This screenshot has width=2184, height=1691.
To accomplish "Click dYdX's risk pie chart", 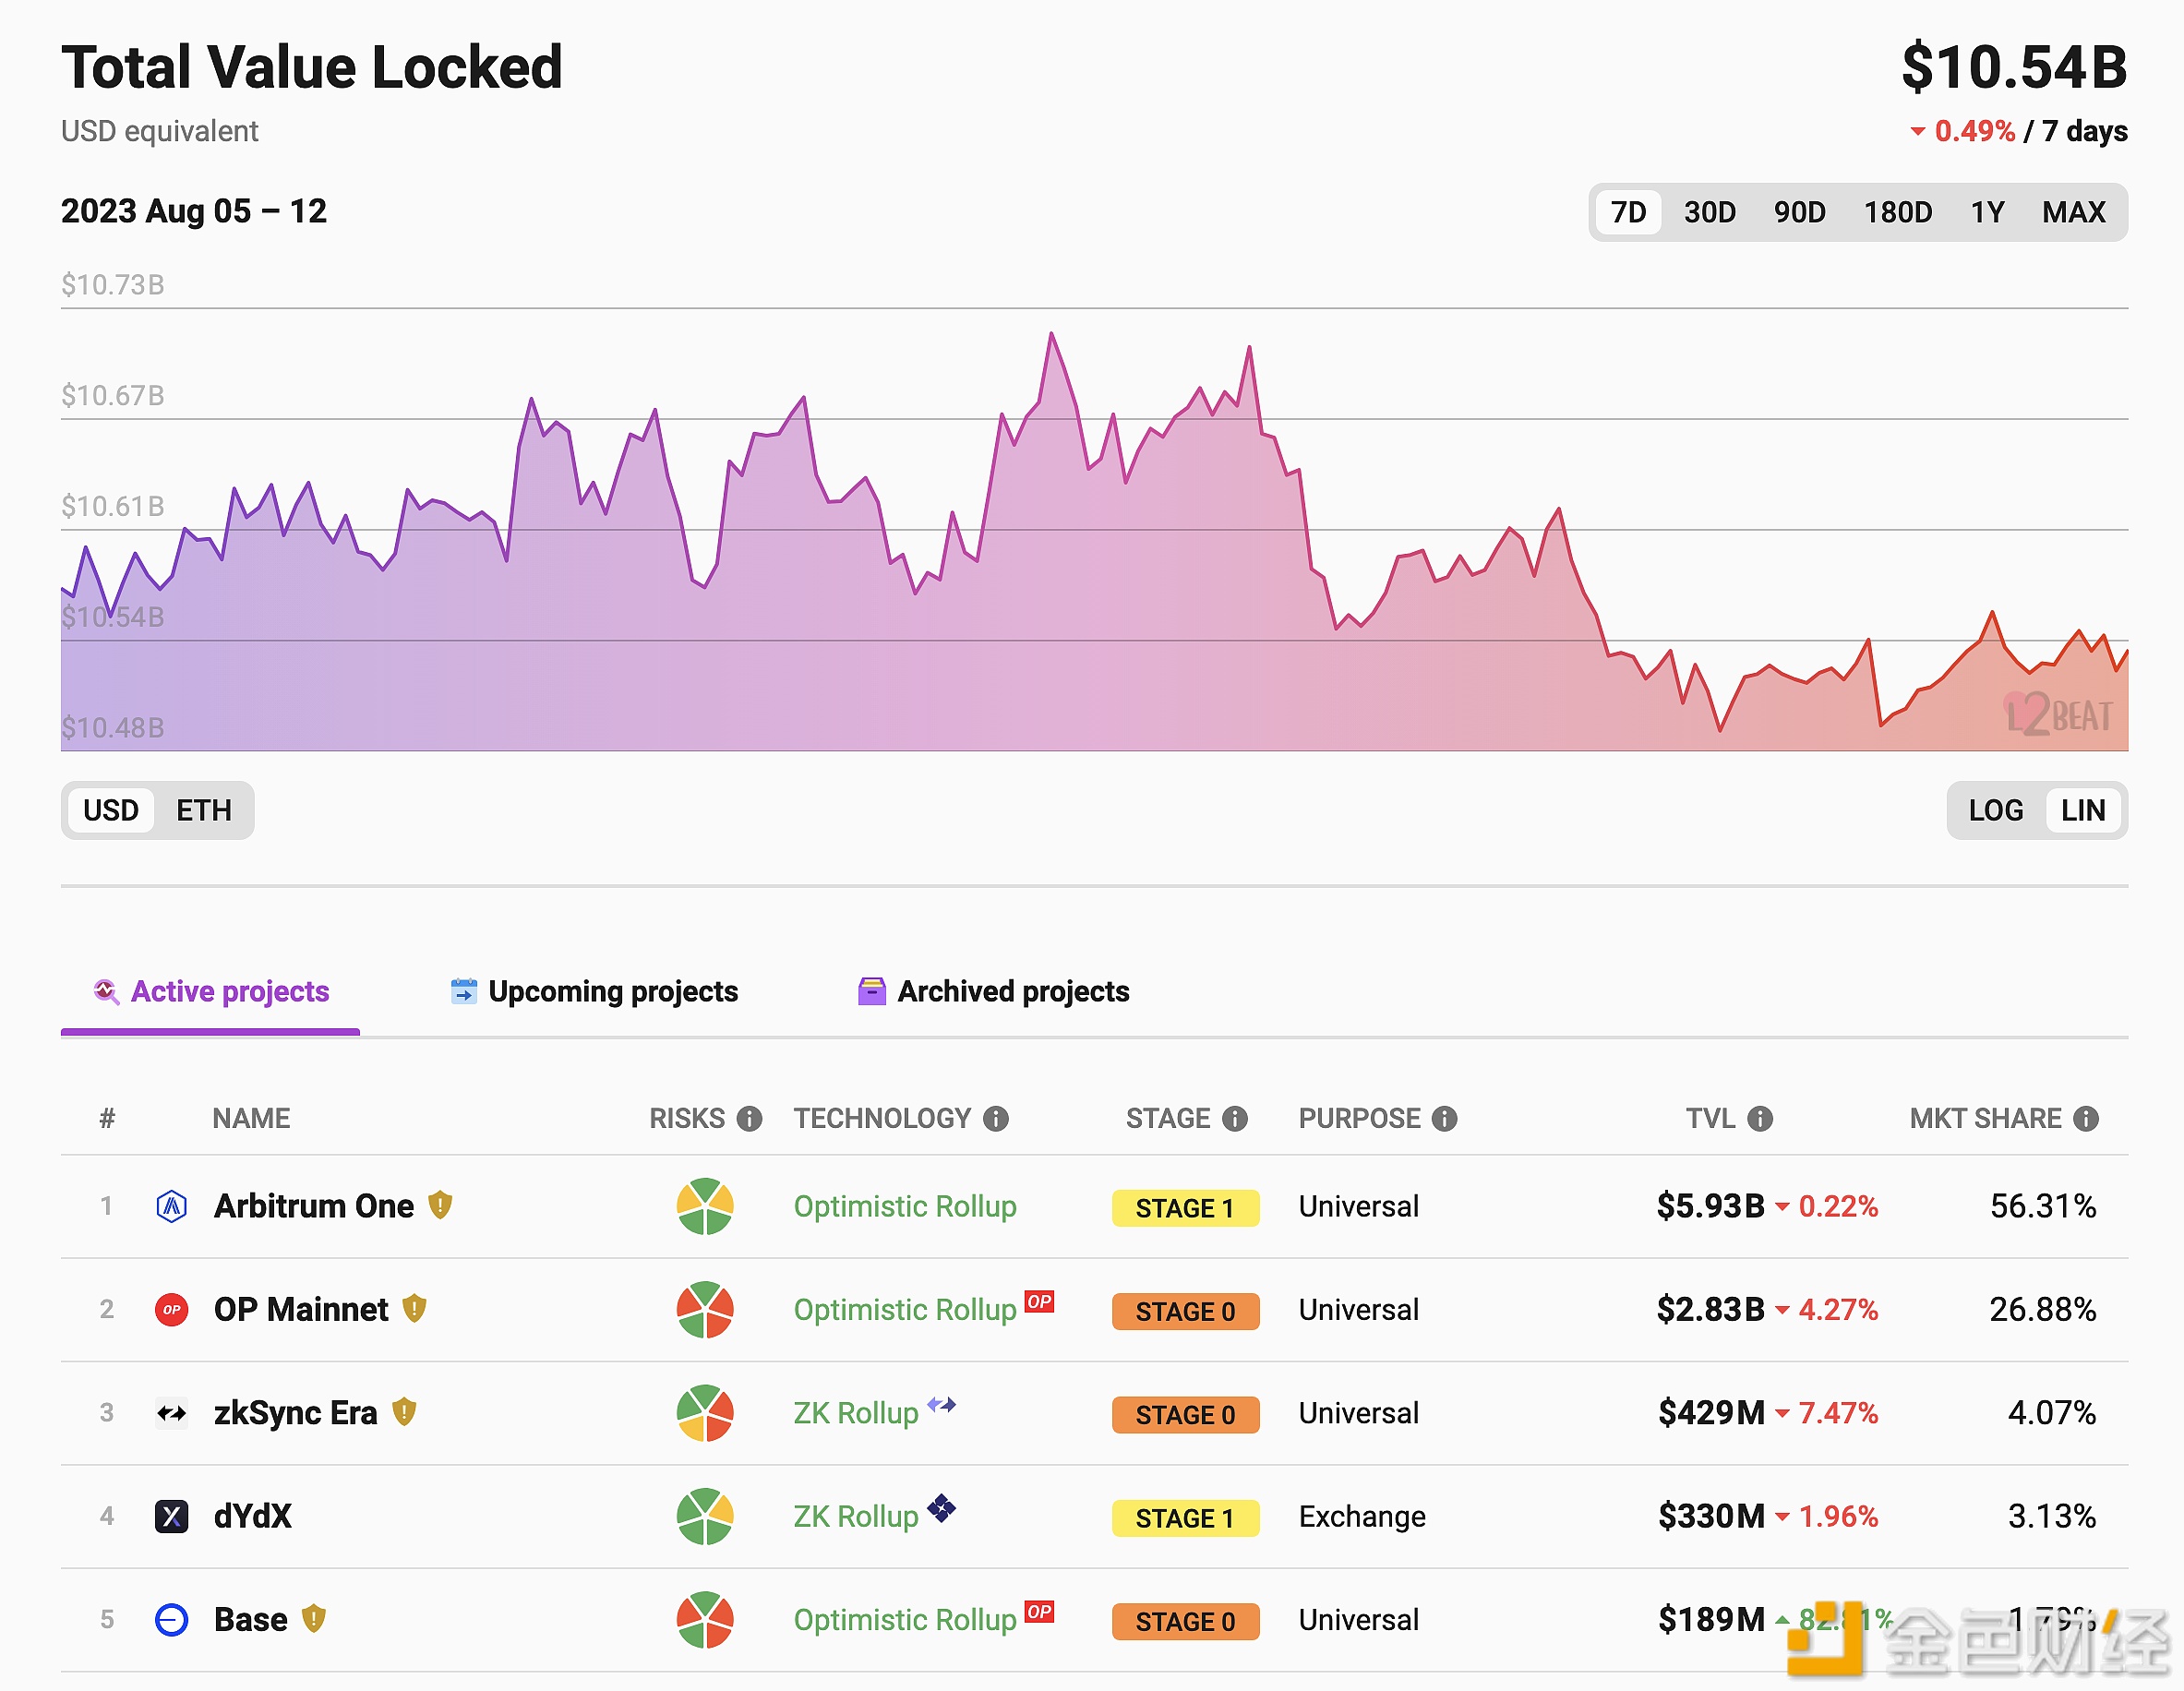I will (705, 1516).
